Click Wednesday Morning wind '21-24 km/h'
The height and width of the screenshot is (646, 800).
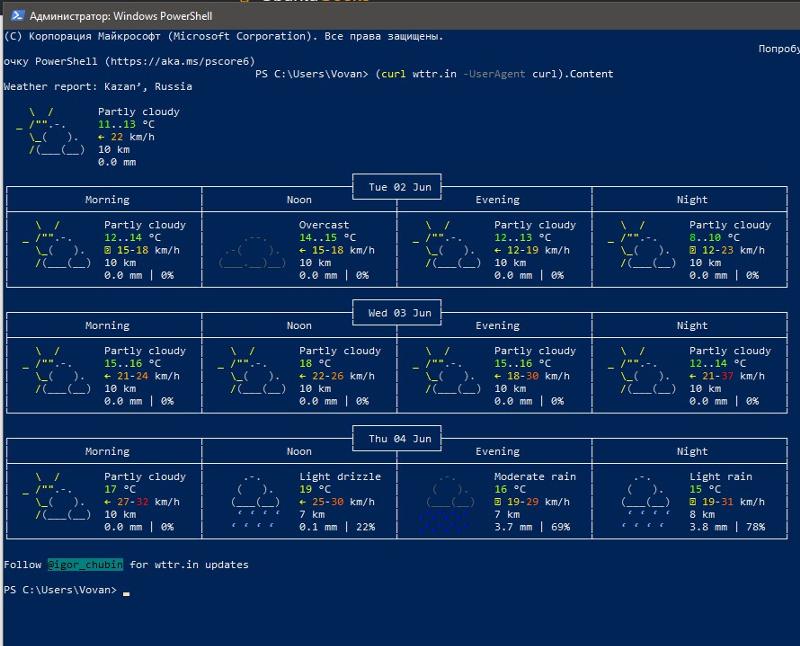coord(148,376)
